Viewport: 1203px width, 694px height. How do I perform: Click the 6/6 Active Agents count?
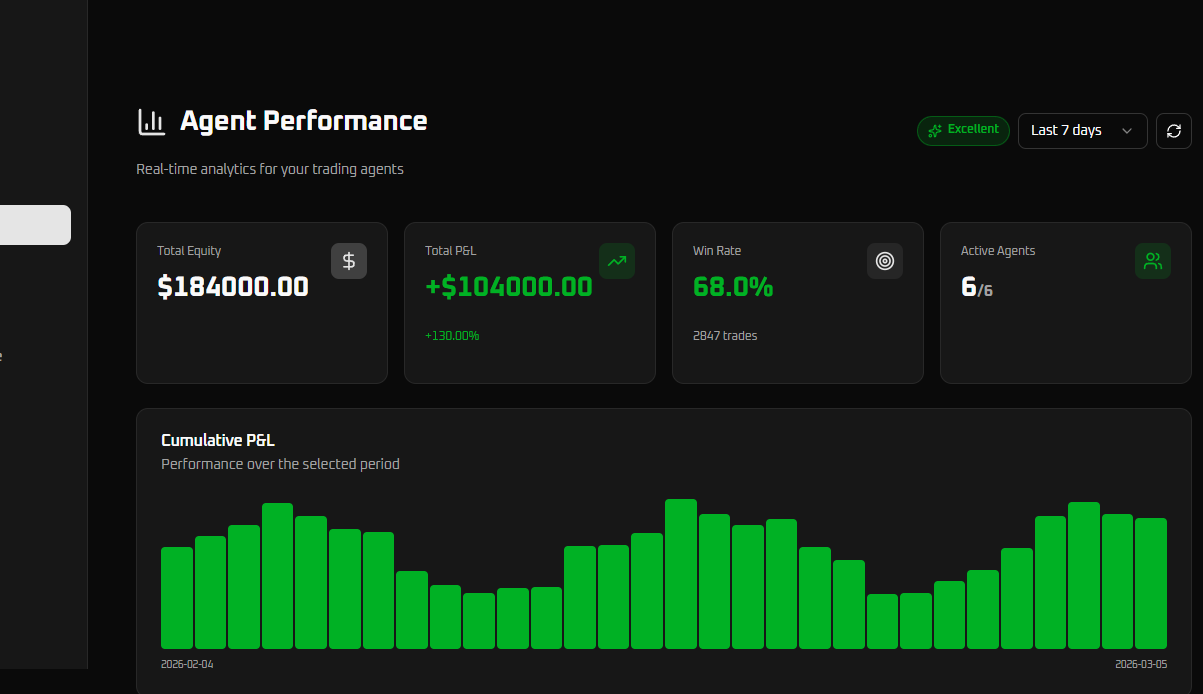tap(976, 288)
